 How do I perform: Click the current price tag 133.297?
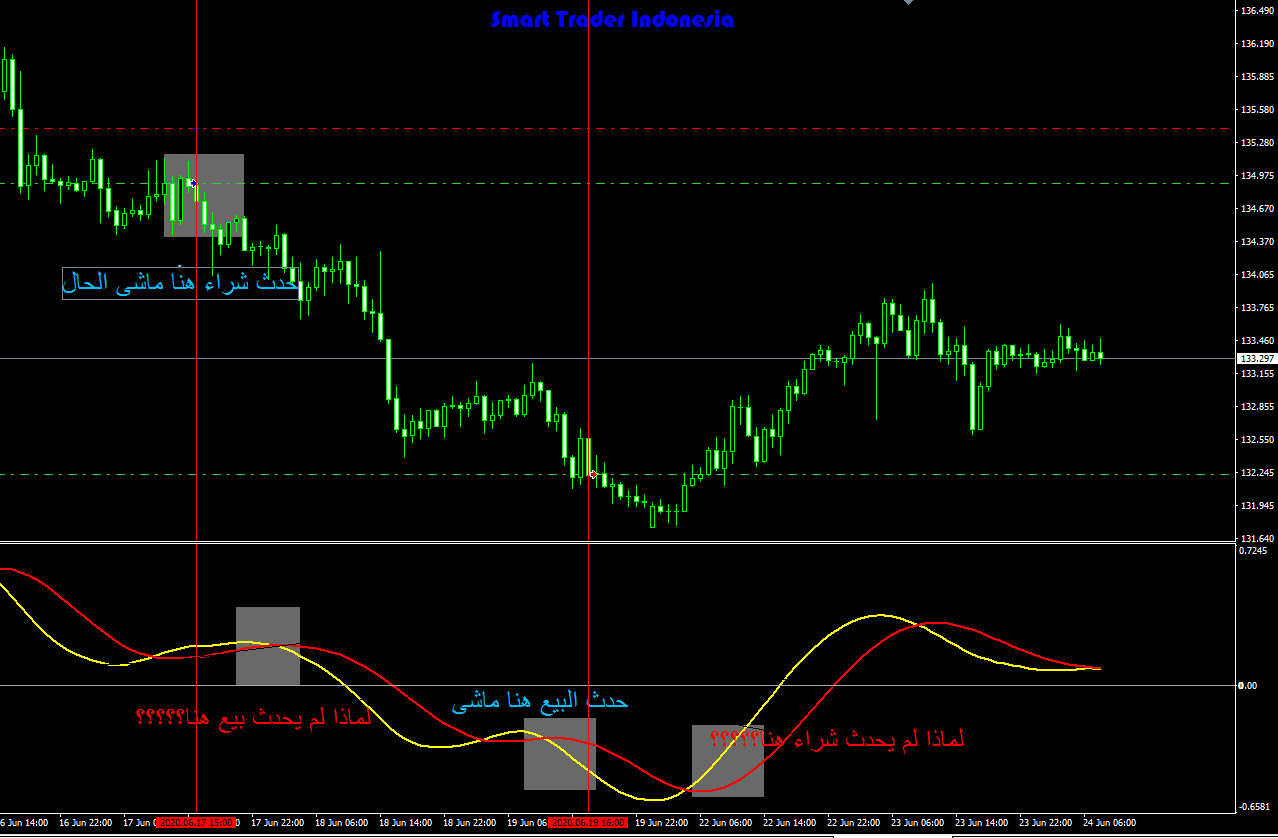[x=1255, y=358]
